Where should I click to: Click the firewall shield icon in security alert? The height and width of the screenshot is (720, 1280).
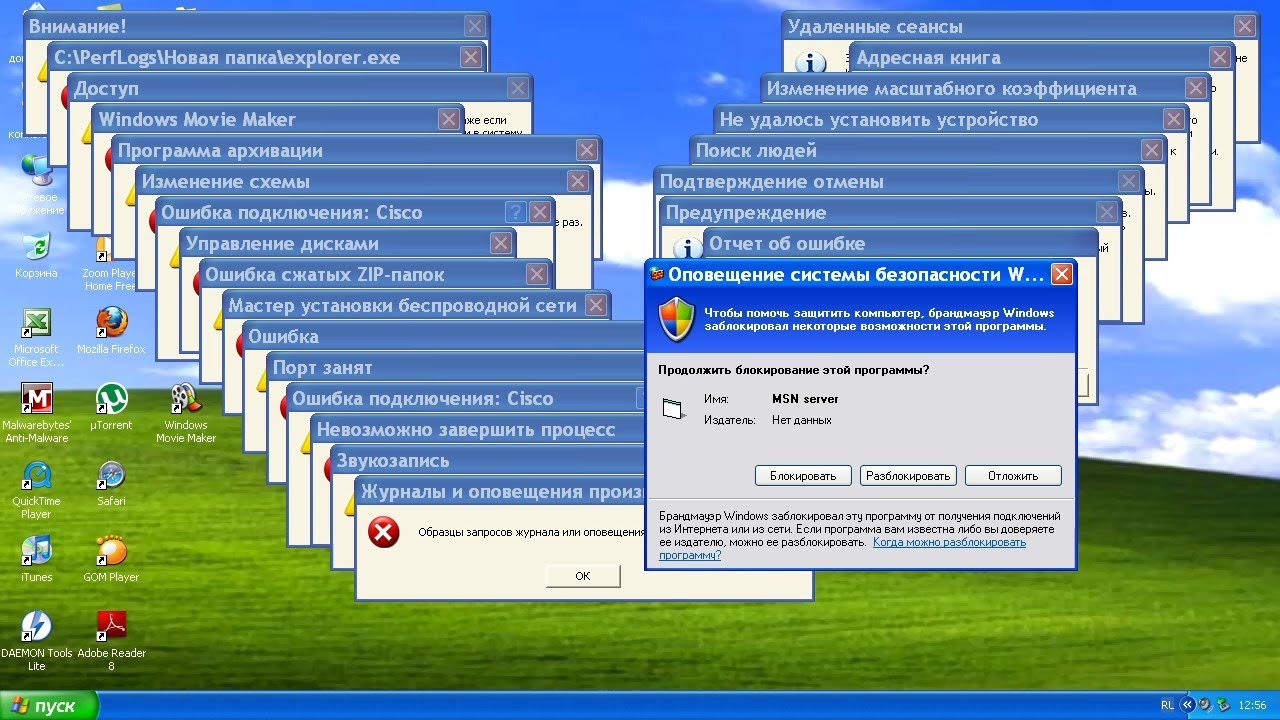tap(676, 320)
